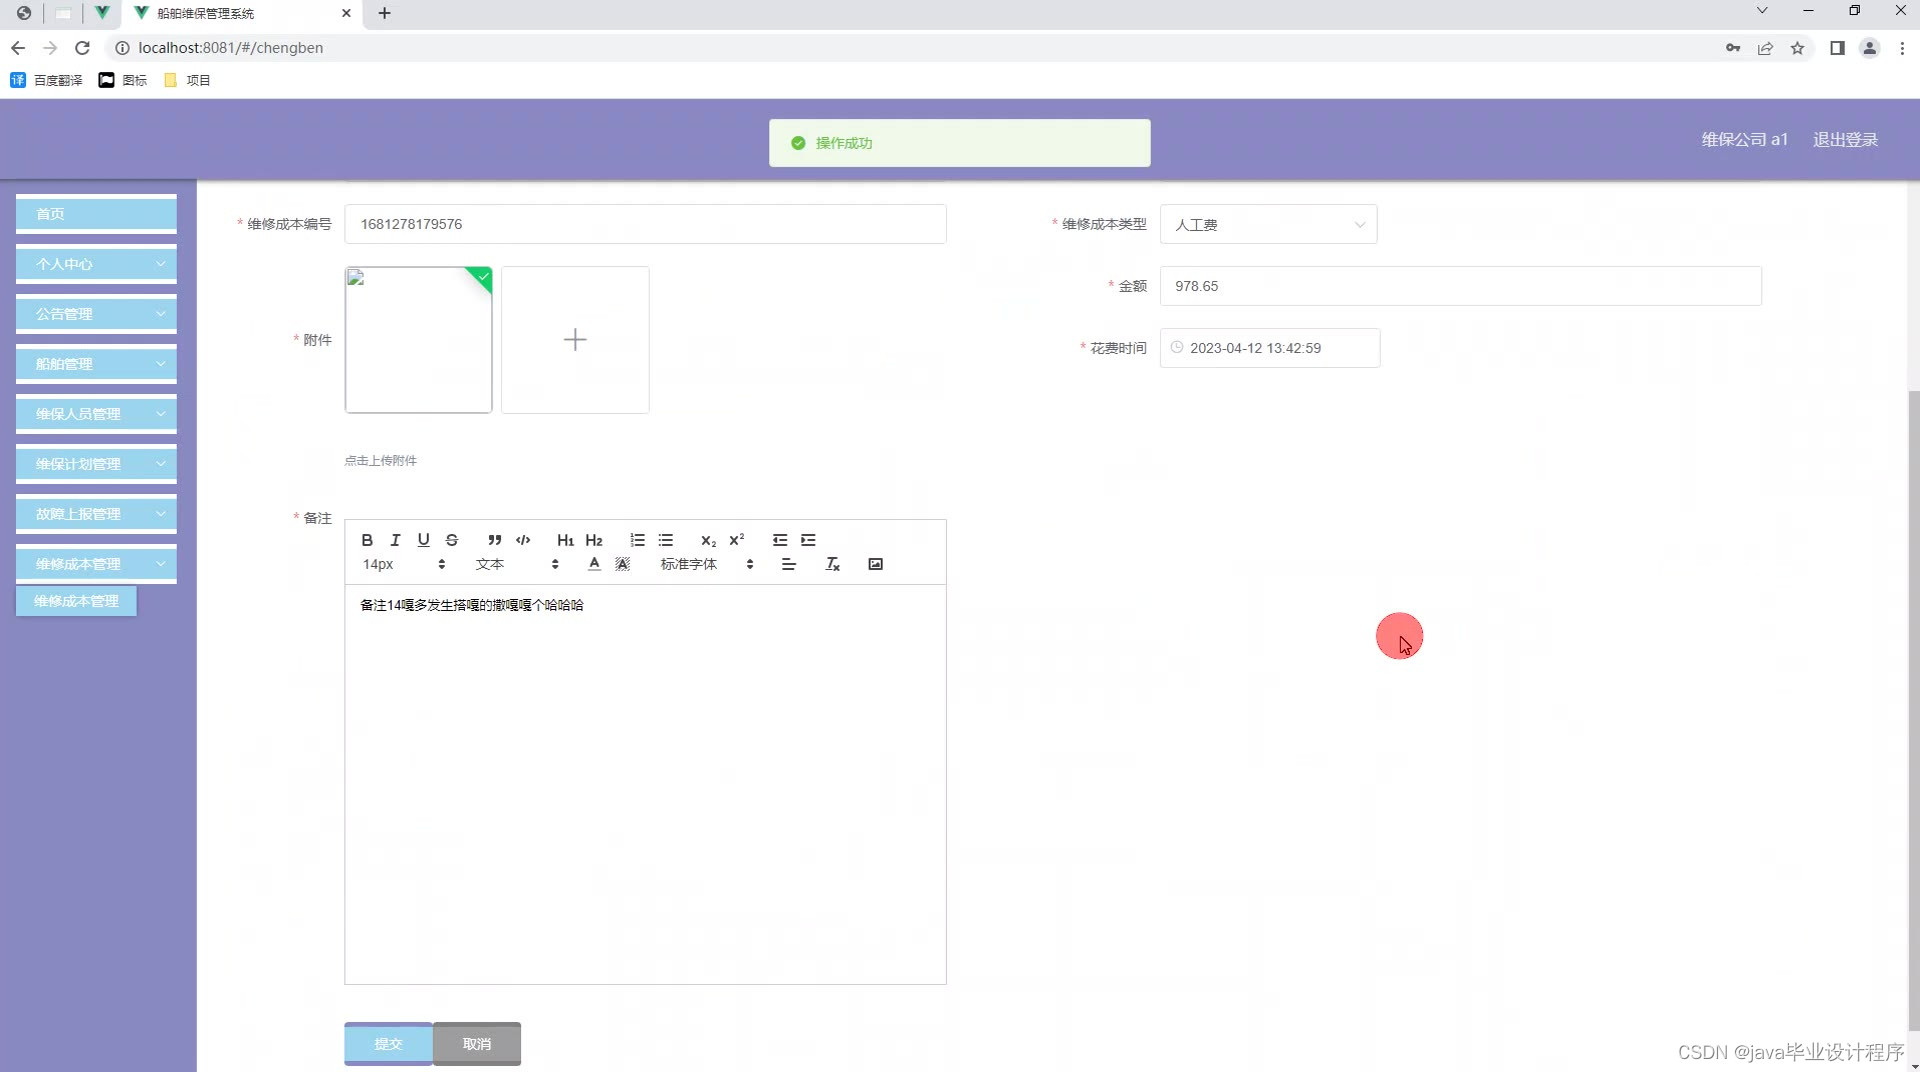The image size is (1920, 1072).
Task: Expand the 故障上报管理 sidebar section
Action: [95, 513]
